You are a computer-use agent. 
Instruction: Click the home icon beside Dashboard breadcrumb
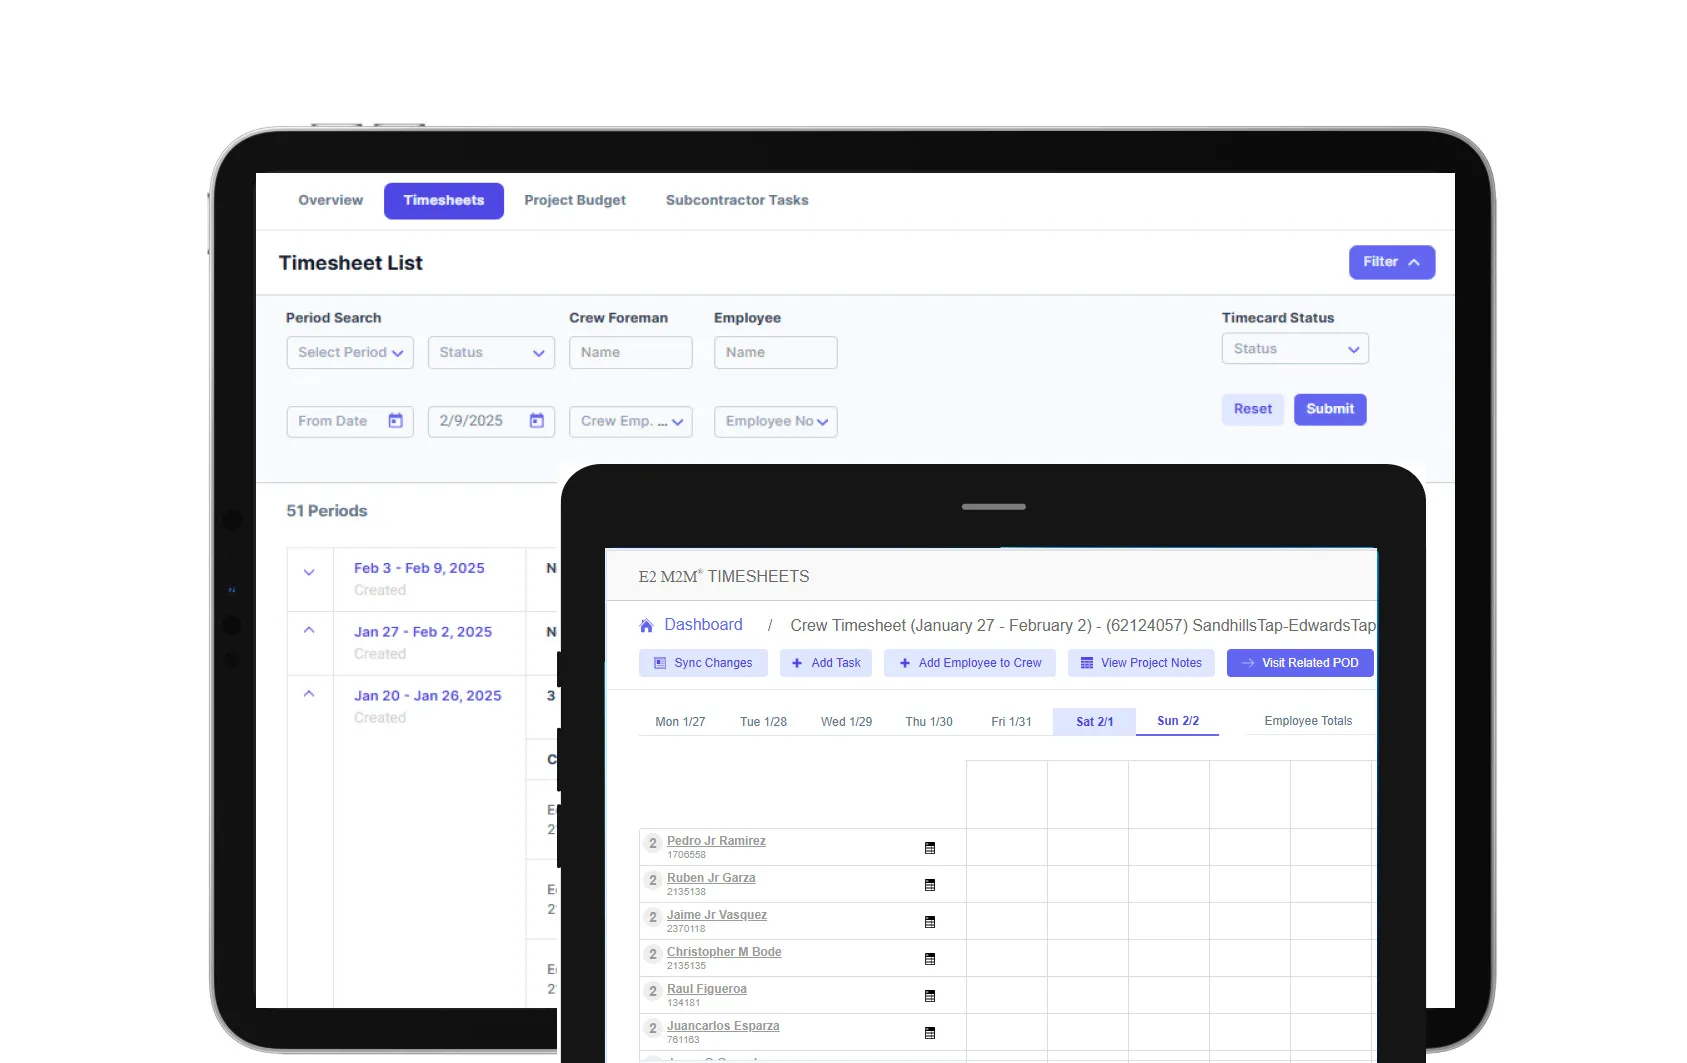pos(646,624)
